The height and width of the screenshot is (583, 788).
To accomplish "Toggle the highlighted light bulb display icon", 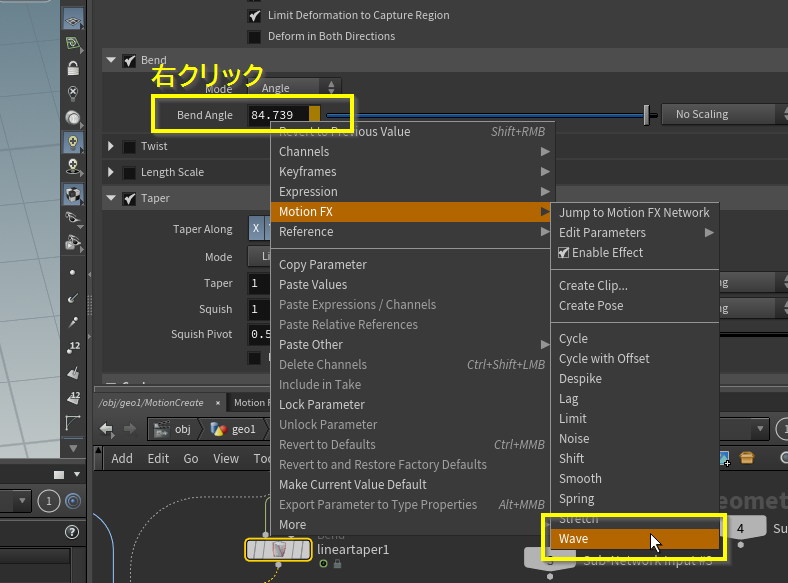I will click(73, 142).
